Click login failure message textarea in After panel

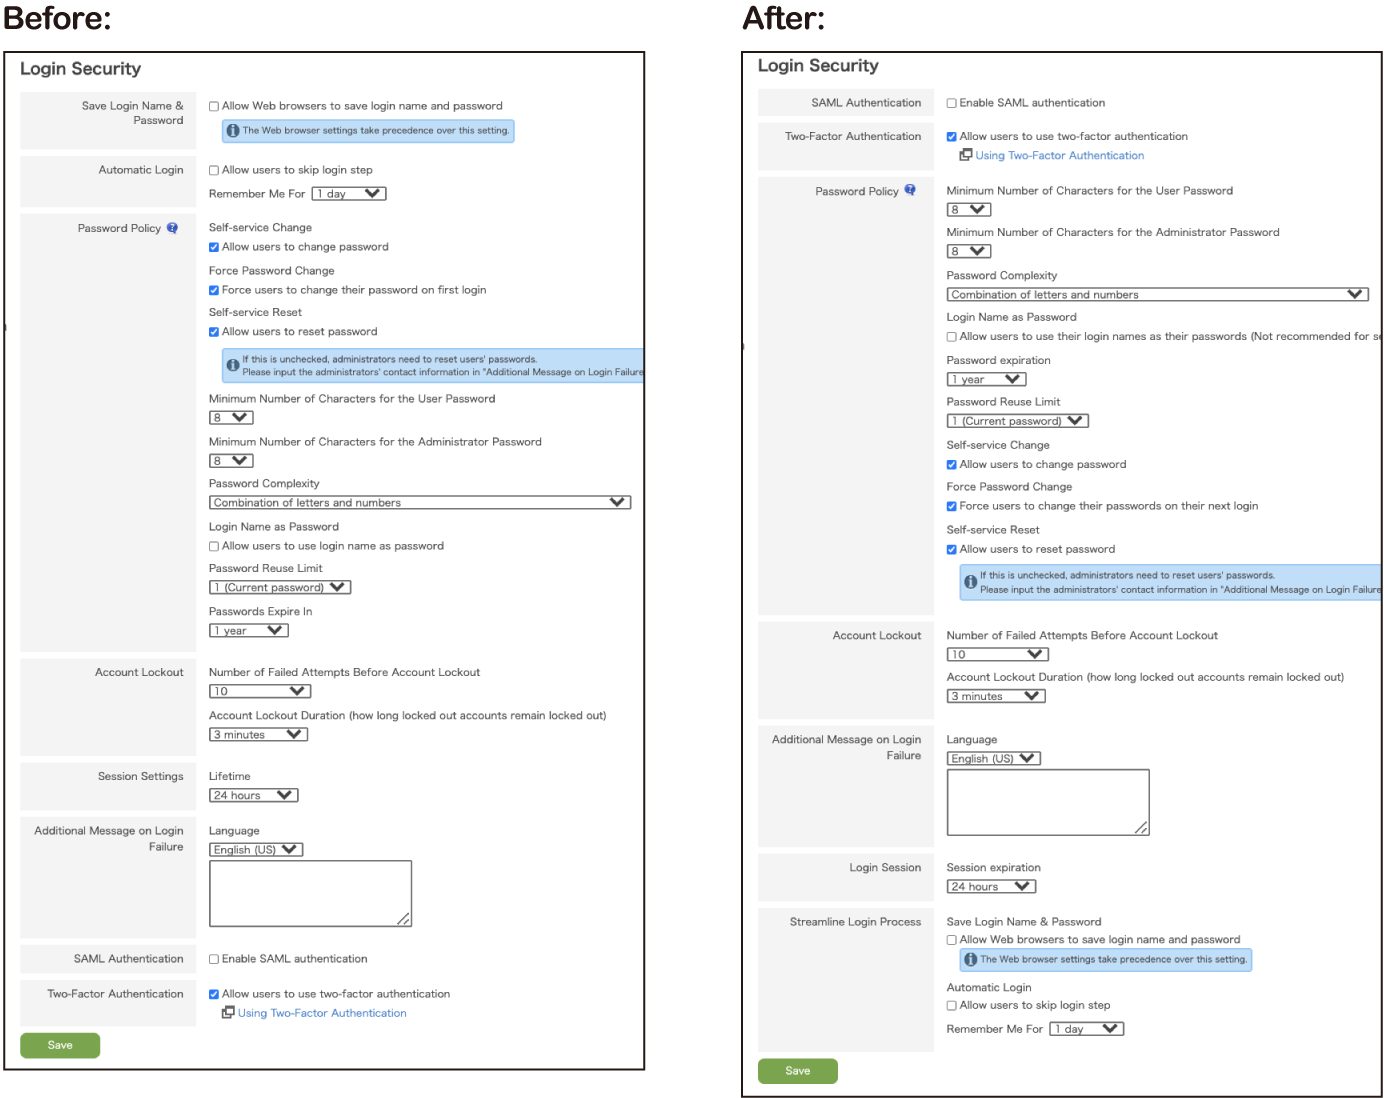(1047, 802)
